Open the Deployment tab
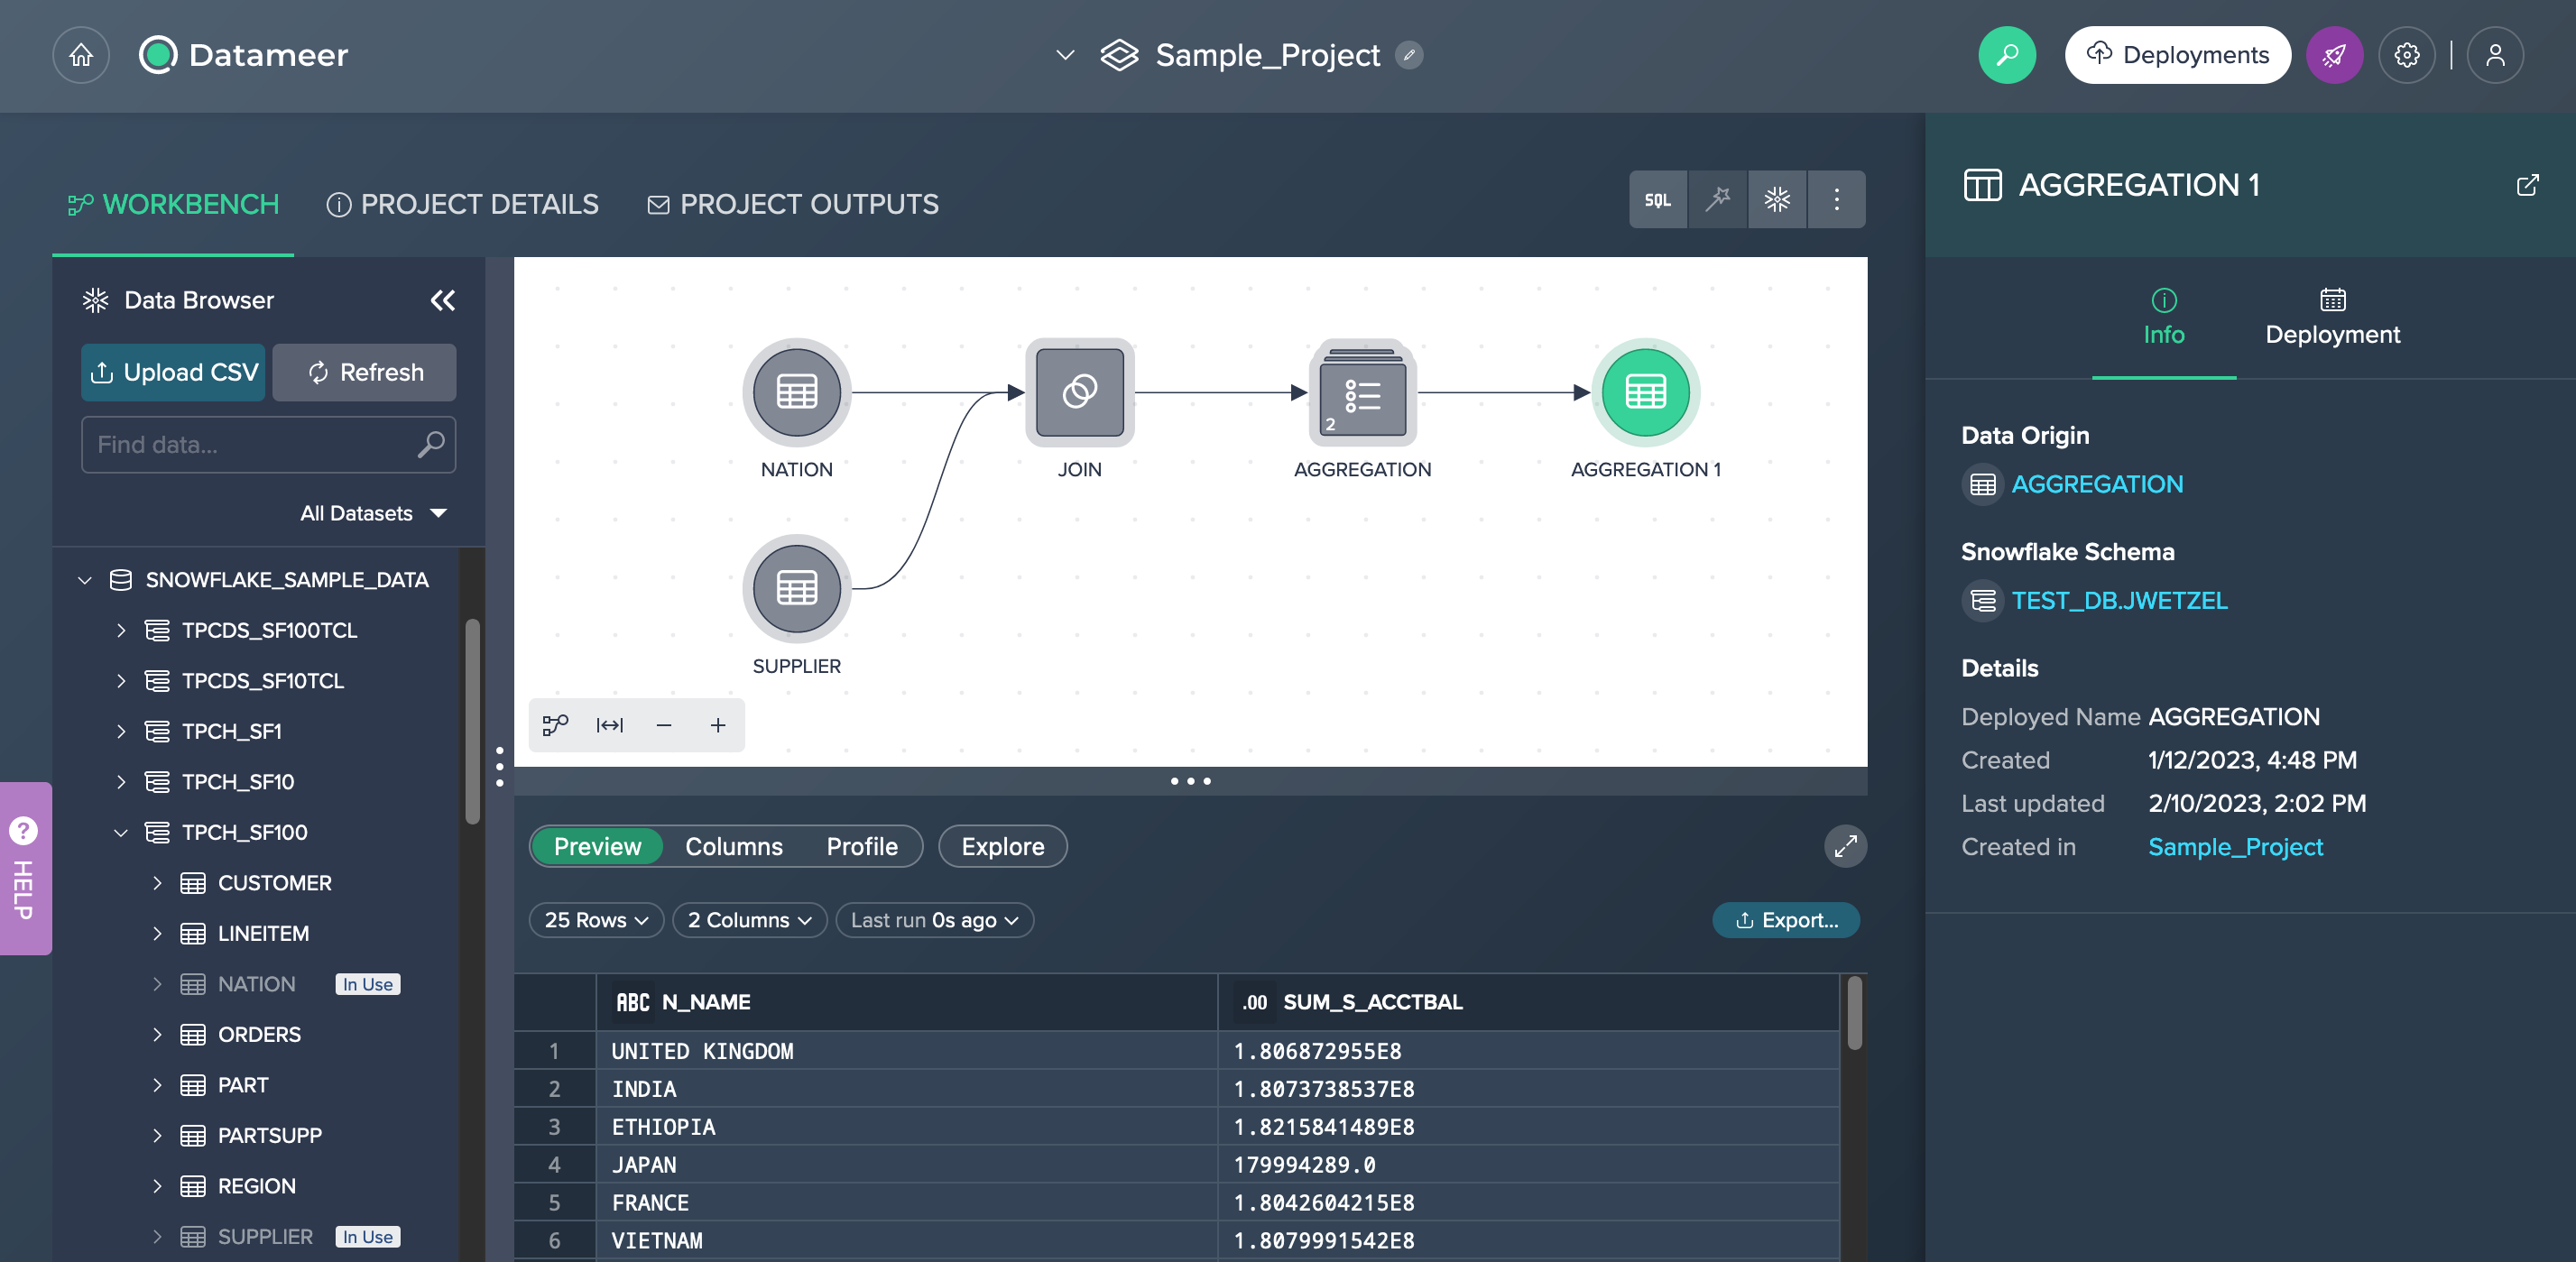The image size is (2576, 1262). pyautogui.click(x=2332, y=319)
